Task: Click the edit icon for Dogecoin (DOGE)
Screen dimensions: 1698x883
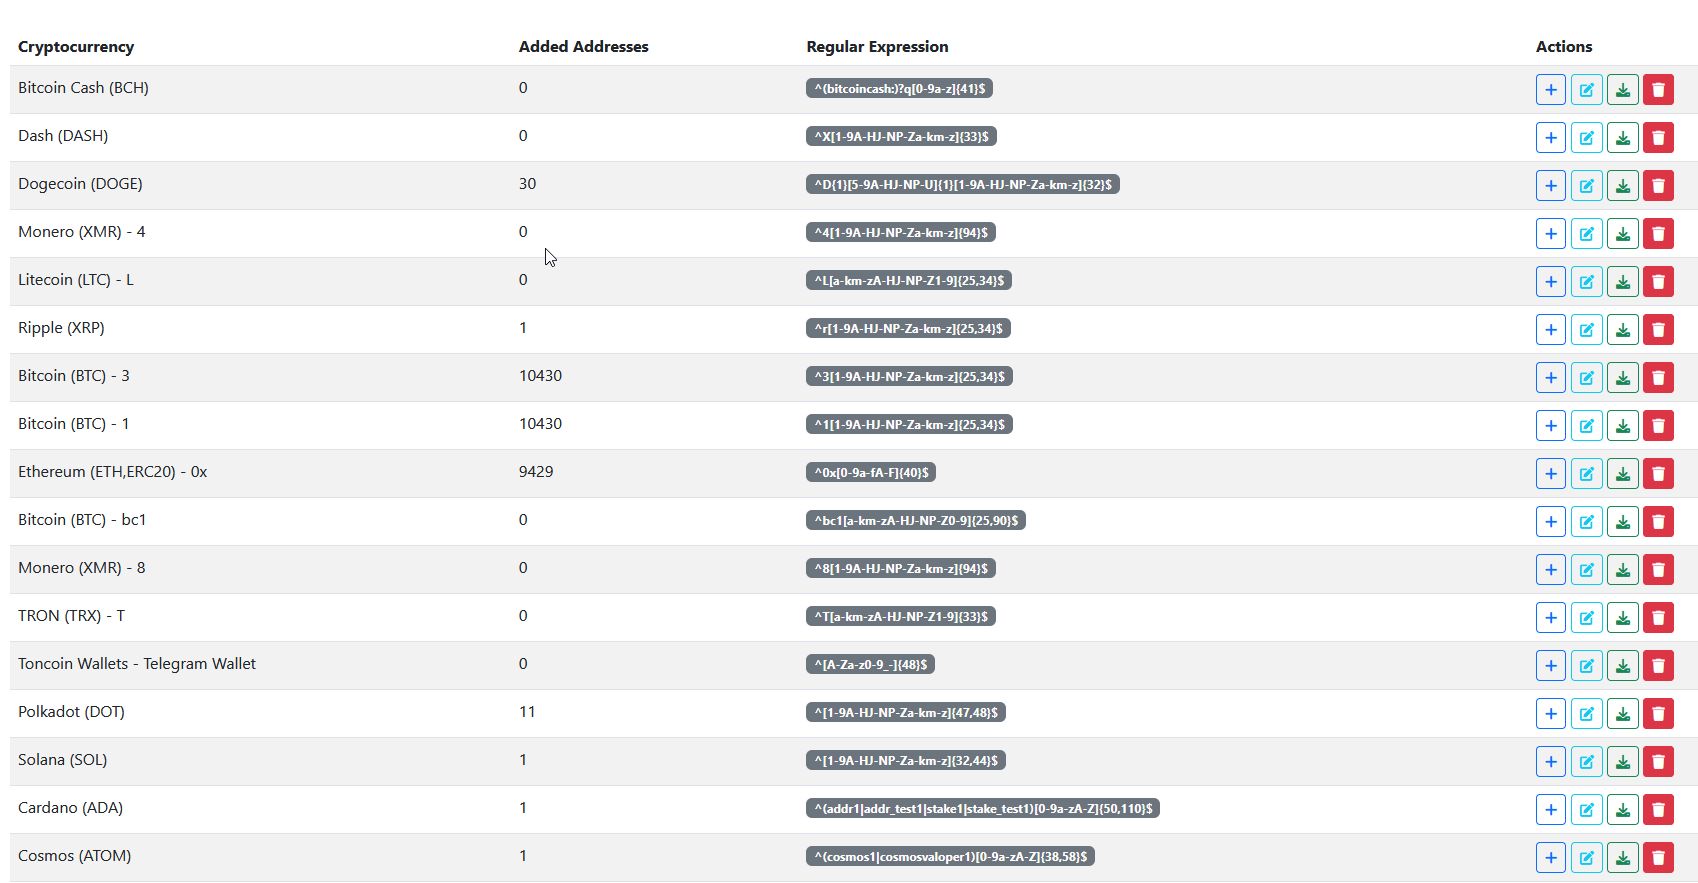Action: coord(1586,186)
